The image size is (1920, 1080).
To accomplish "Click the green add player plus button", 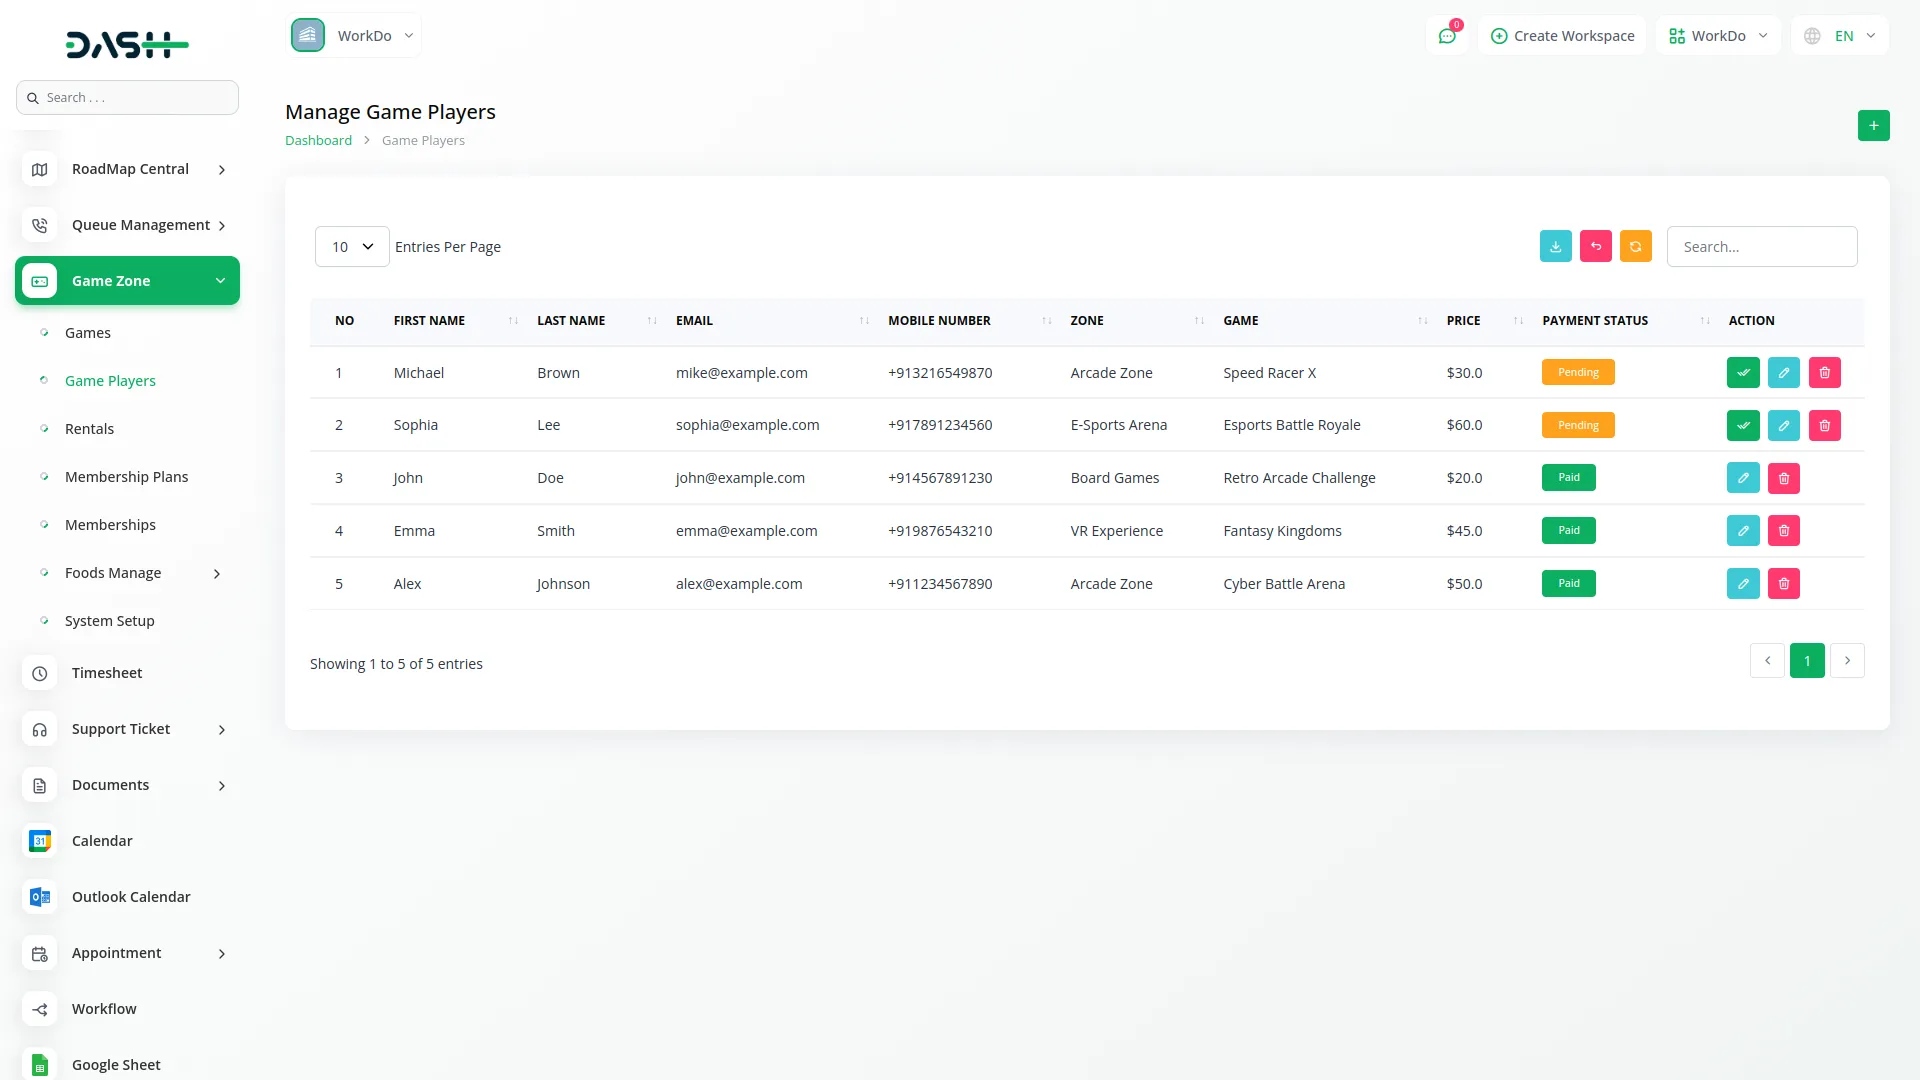I will [x=1873, y=126].
